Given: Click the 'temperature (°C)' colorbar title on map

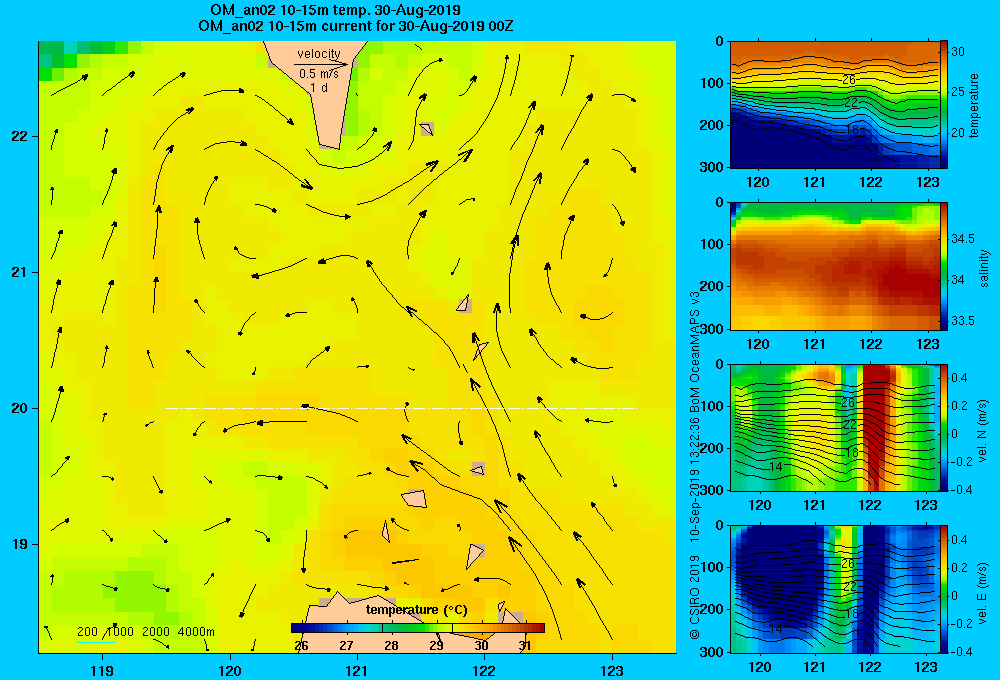Looking at the screenshot, I should tap(416, 610).
